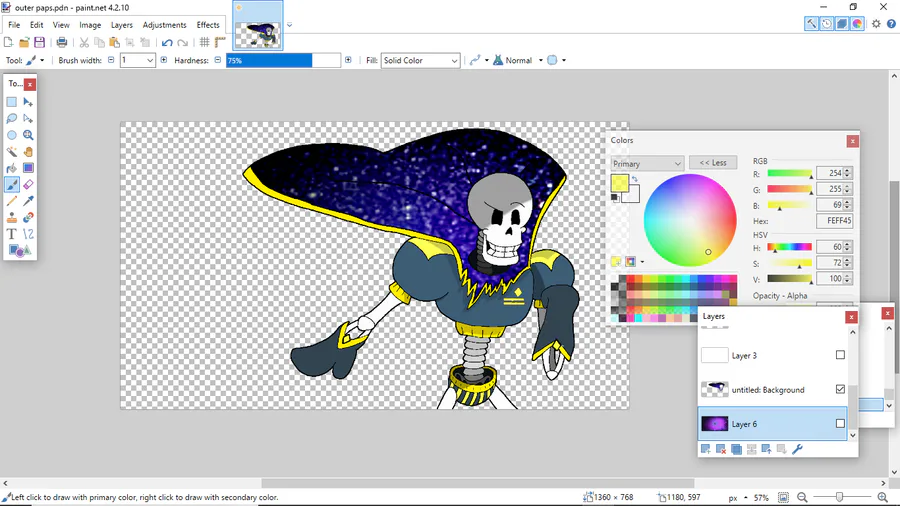The width and height of the screenshot is (900, 506).
Task: Toggle the Tools window button top right
Action: [x=811, y=24]
